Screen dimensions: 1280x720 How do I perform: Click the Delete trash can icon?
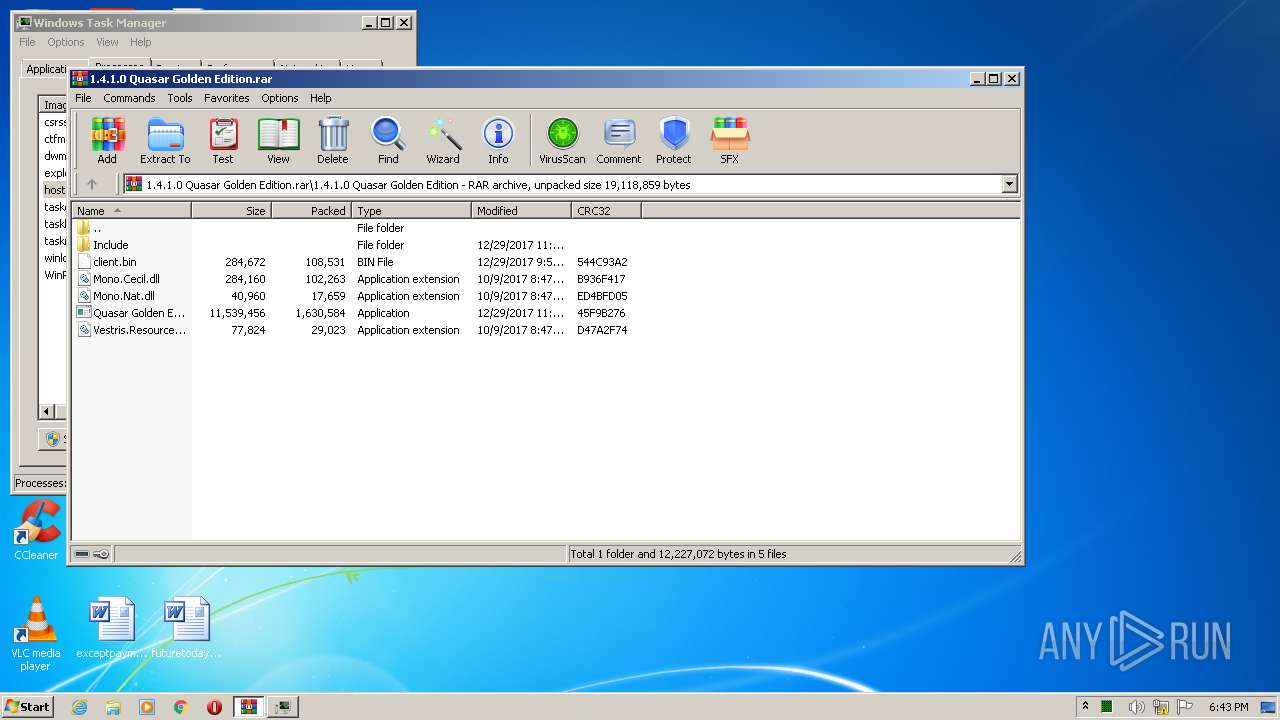tap(333, 140)
